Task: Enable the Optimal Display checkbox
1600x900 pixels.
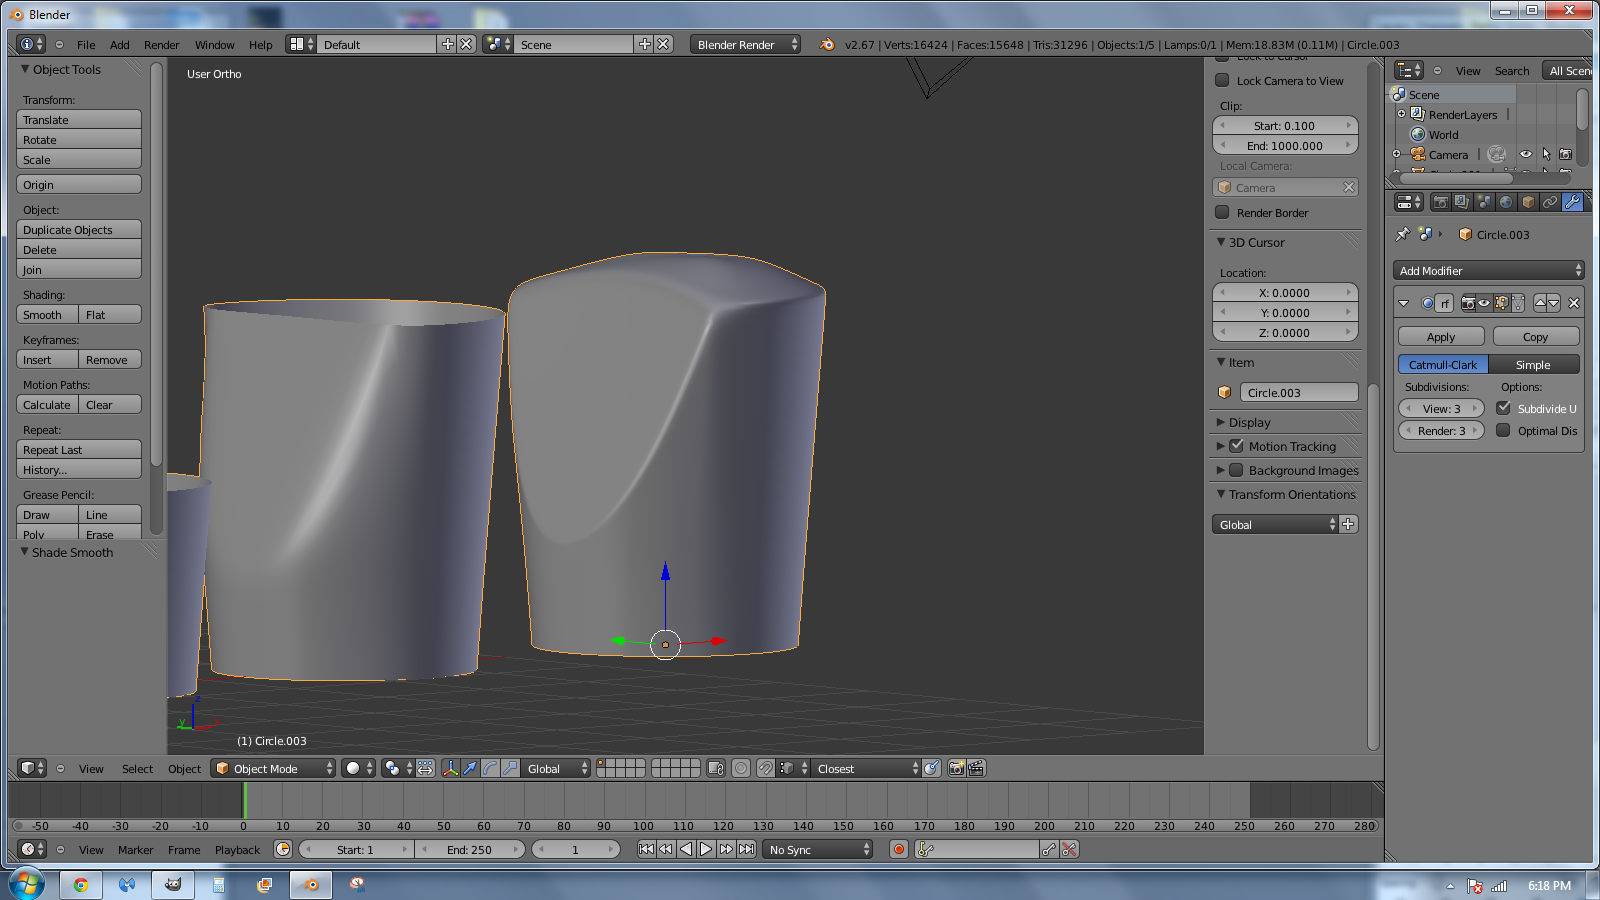Action: (1503, 430)
